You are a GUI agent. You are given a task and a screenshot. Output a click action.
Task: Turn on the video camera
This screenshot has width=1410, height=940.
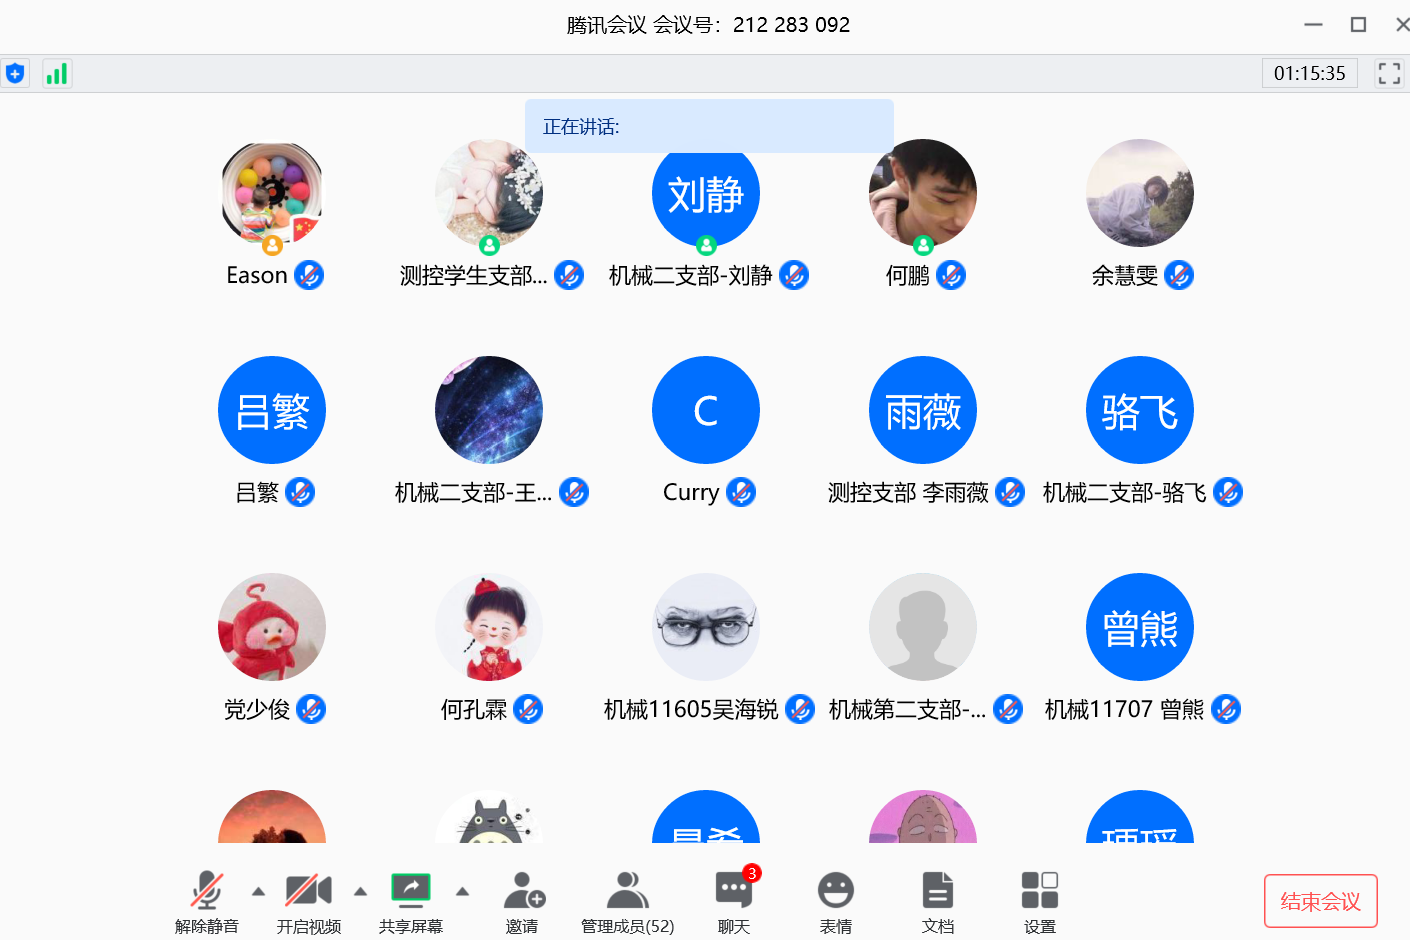point(309,900)
